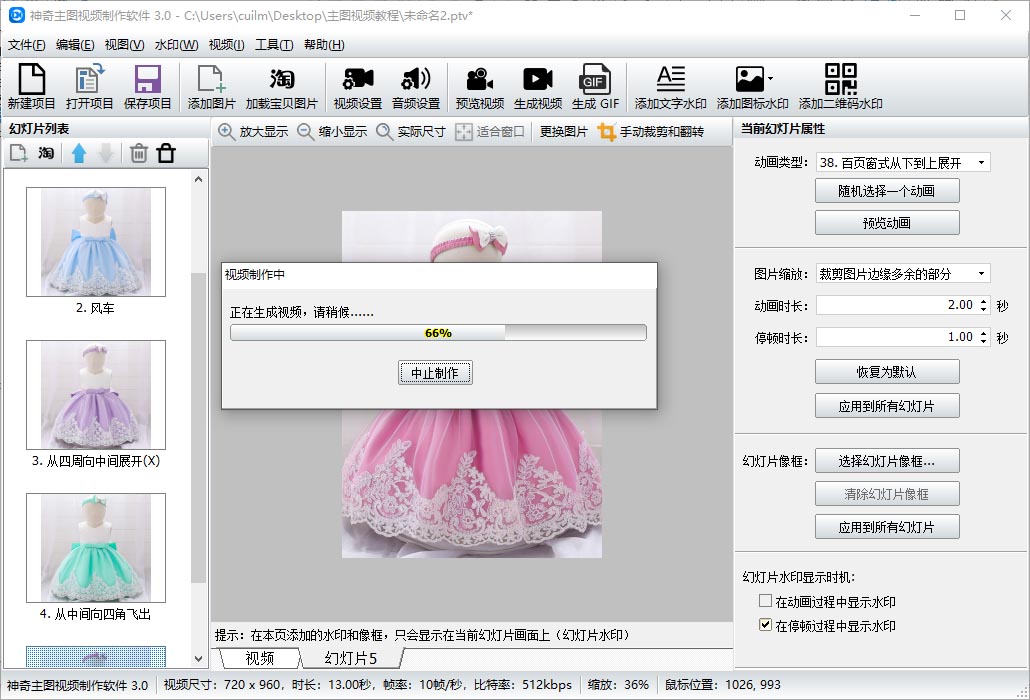Viewport: 1030px width, 700px height.
Task: Select slide thumbnail 3. 从四周向中间展开(X)
Action: (x=96, y=395)
